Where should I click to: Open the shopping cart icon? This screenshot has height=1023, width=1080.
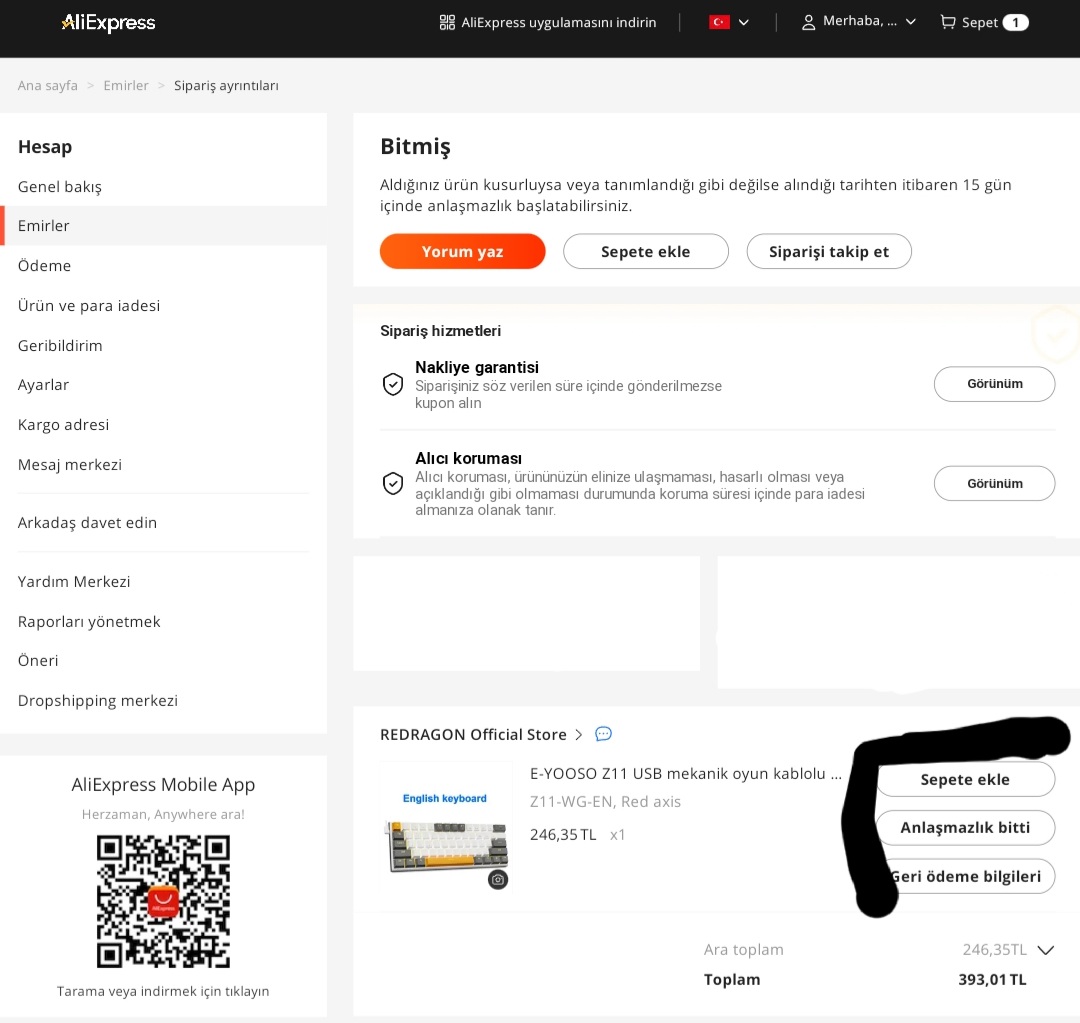948,22
